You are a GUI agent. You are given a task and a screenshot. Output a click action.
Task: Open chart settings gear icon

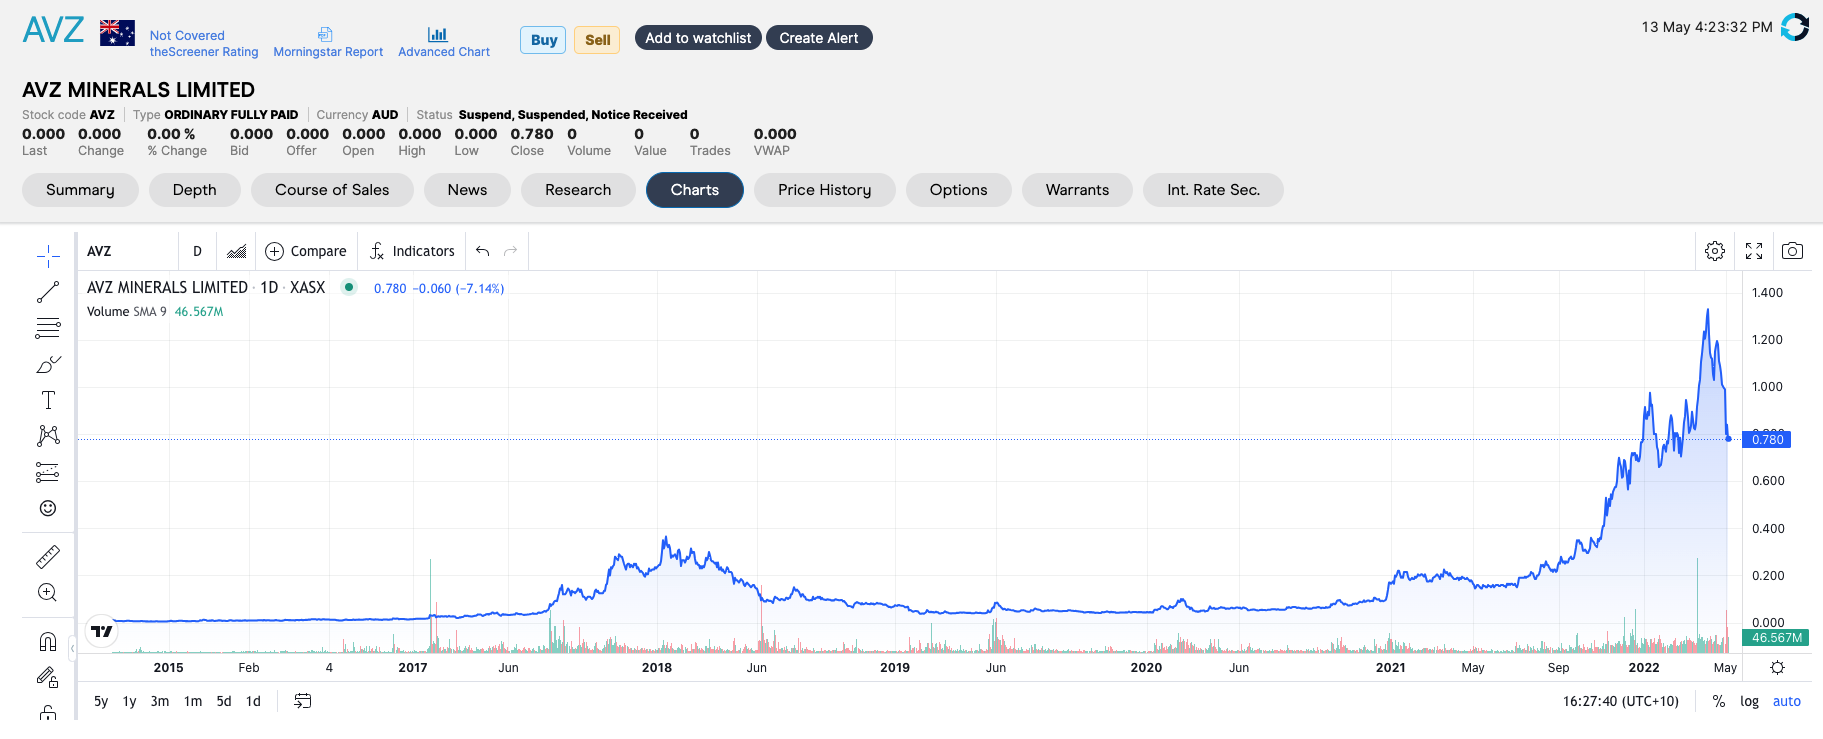point(1715,251)
